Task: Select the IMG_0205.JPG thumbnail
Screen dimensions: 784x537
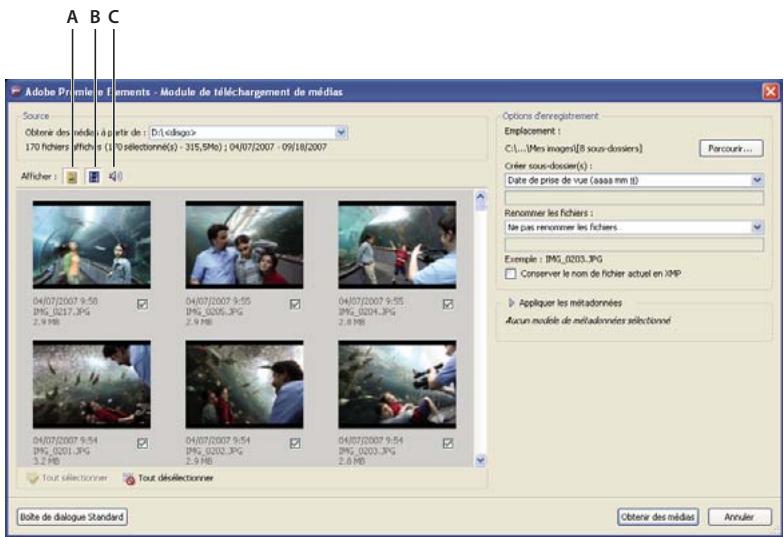Action: [x=244, y=245]
